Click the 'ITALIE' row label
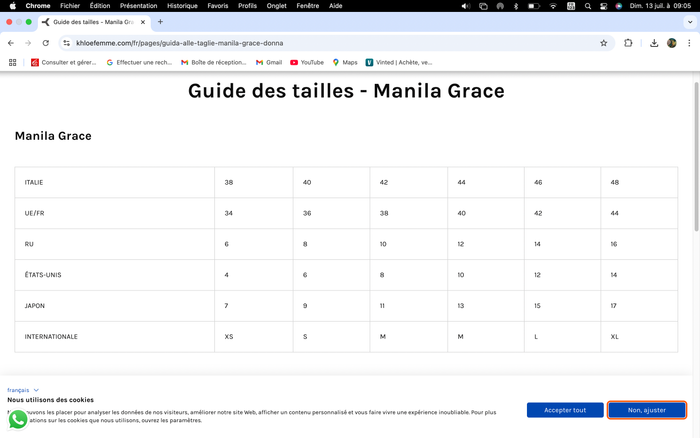 point(34,182)
